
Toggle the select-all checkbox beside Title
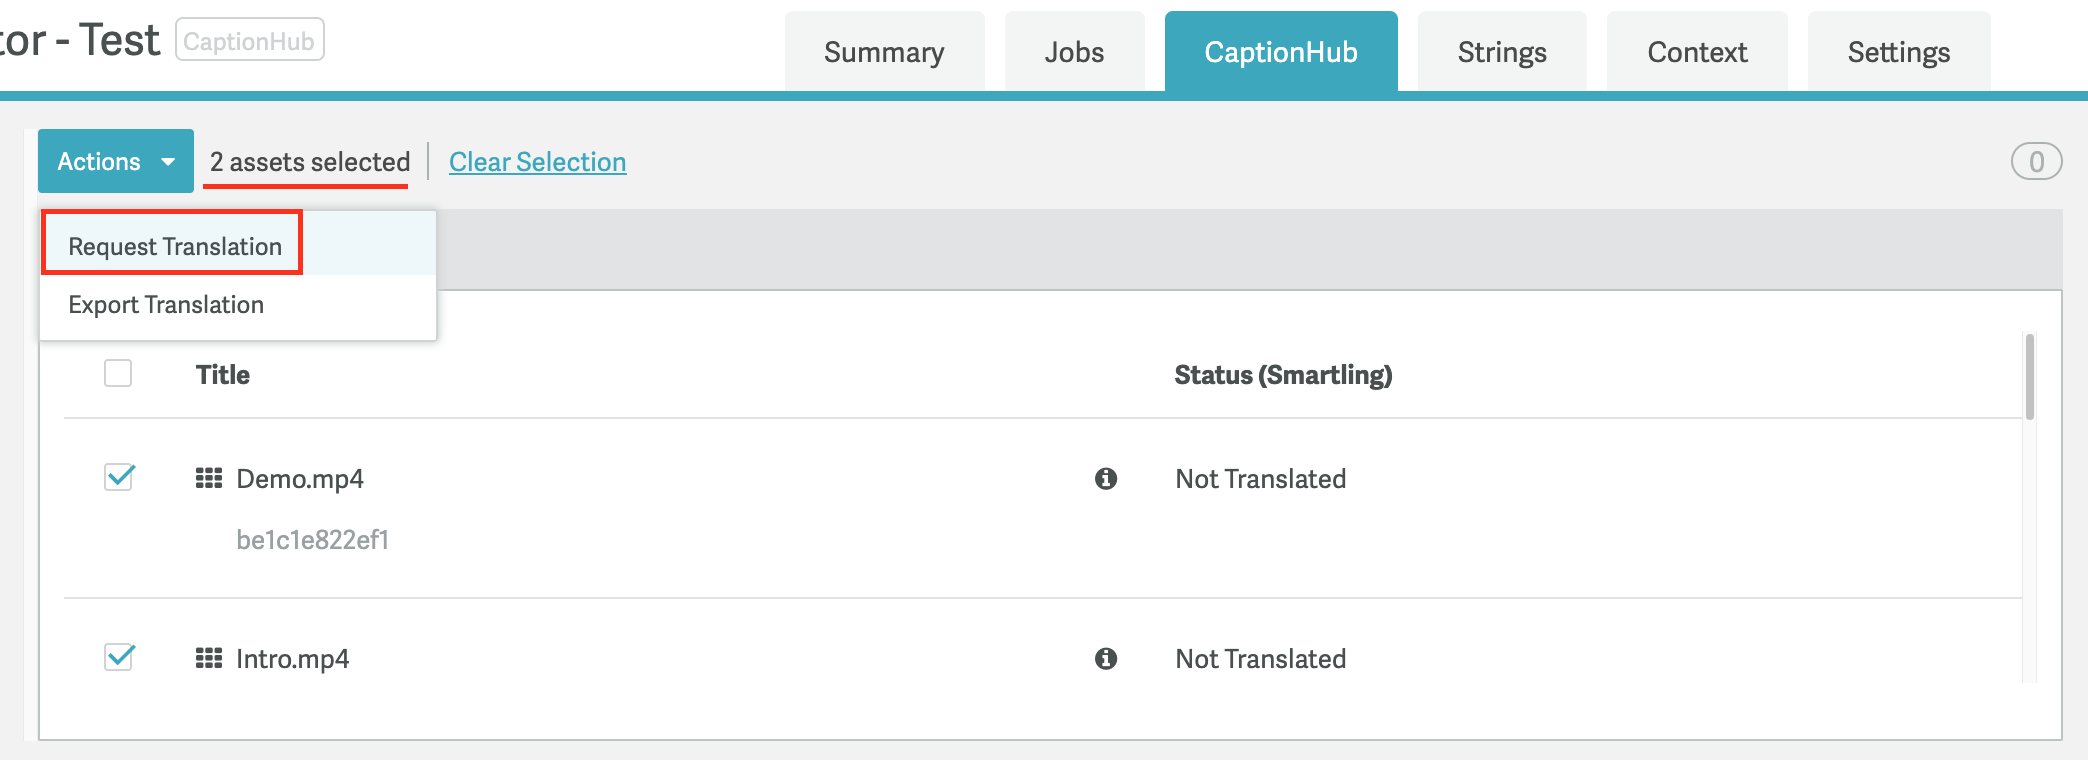118,373
